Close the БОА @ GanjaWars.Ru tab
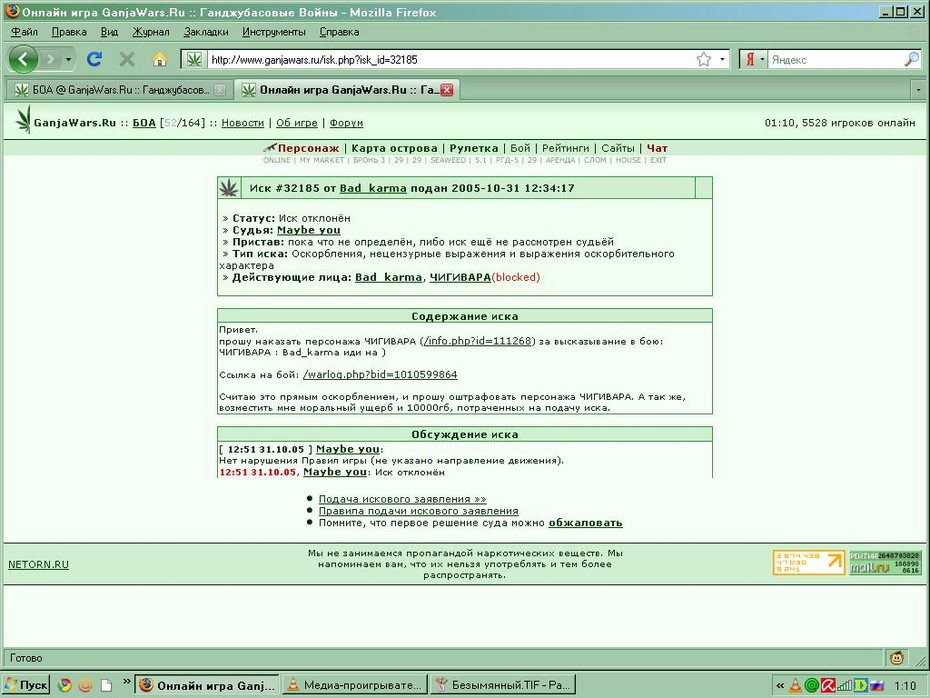Viewport: 930px width, 698px height. coord(219,90)
